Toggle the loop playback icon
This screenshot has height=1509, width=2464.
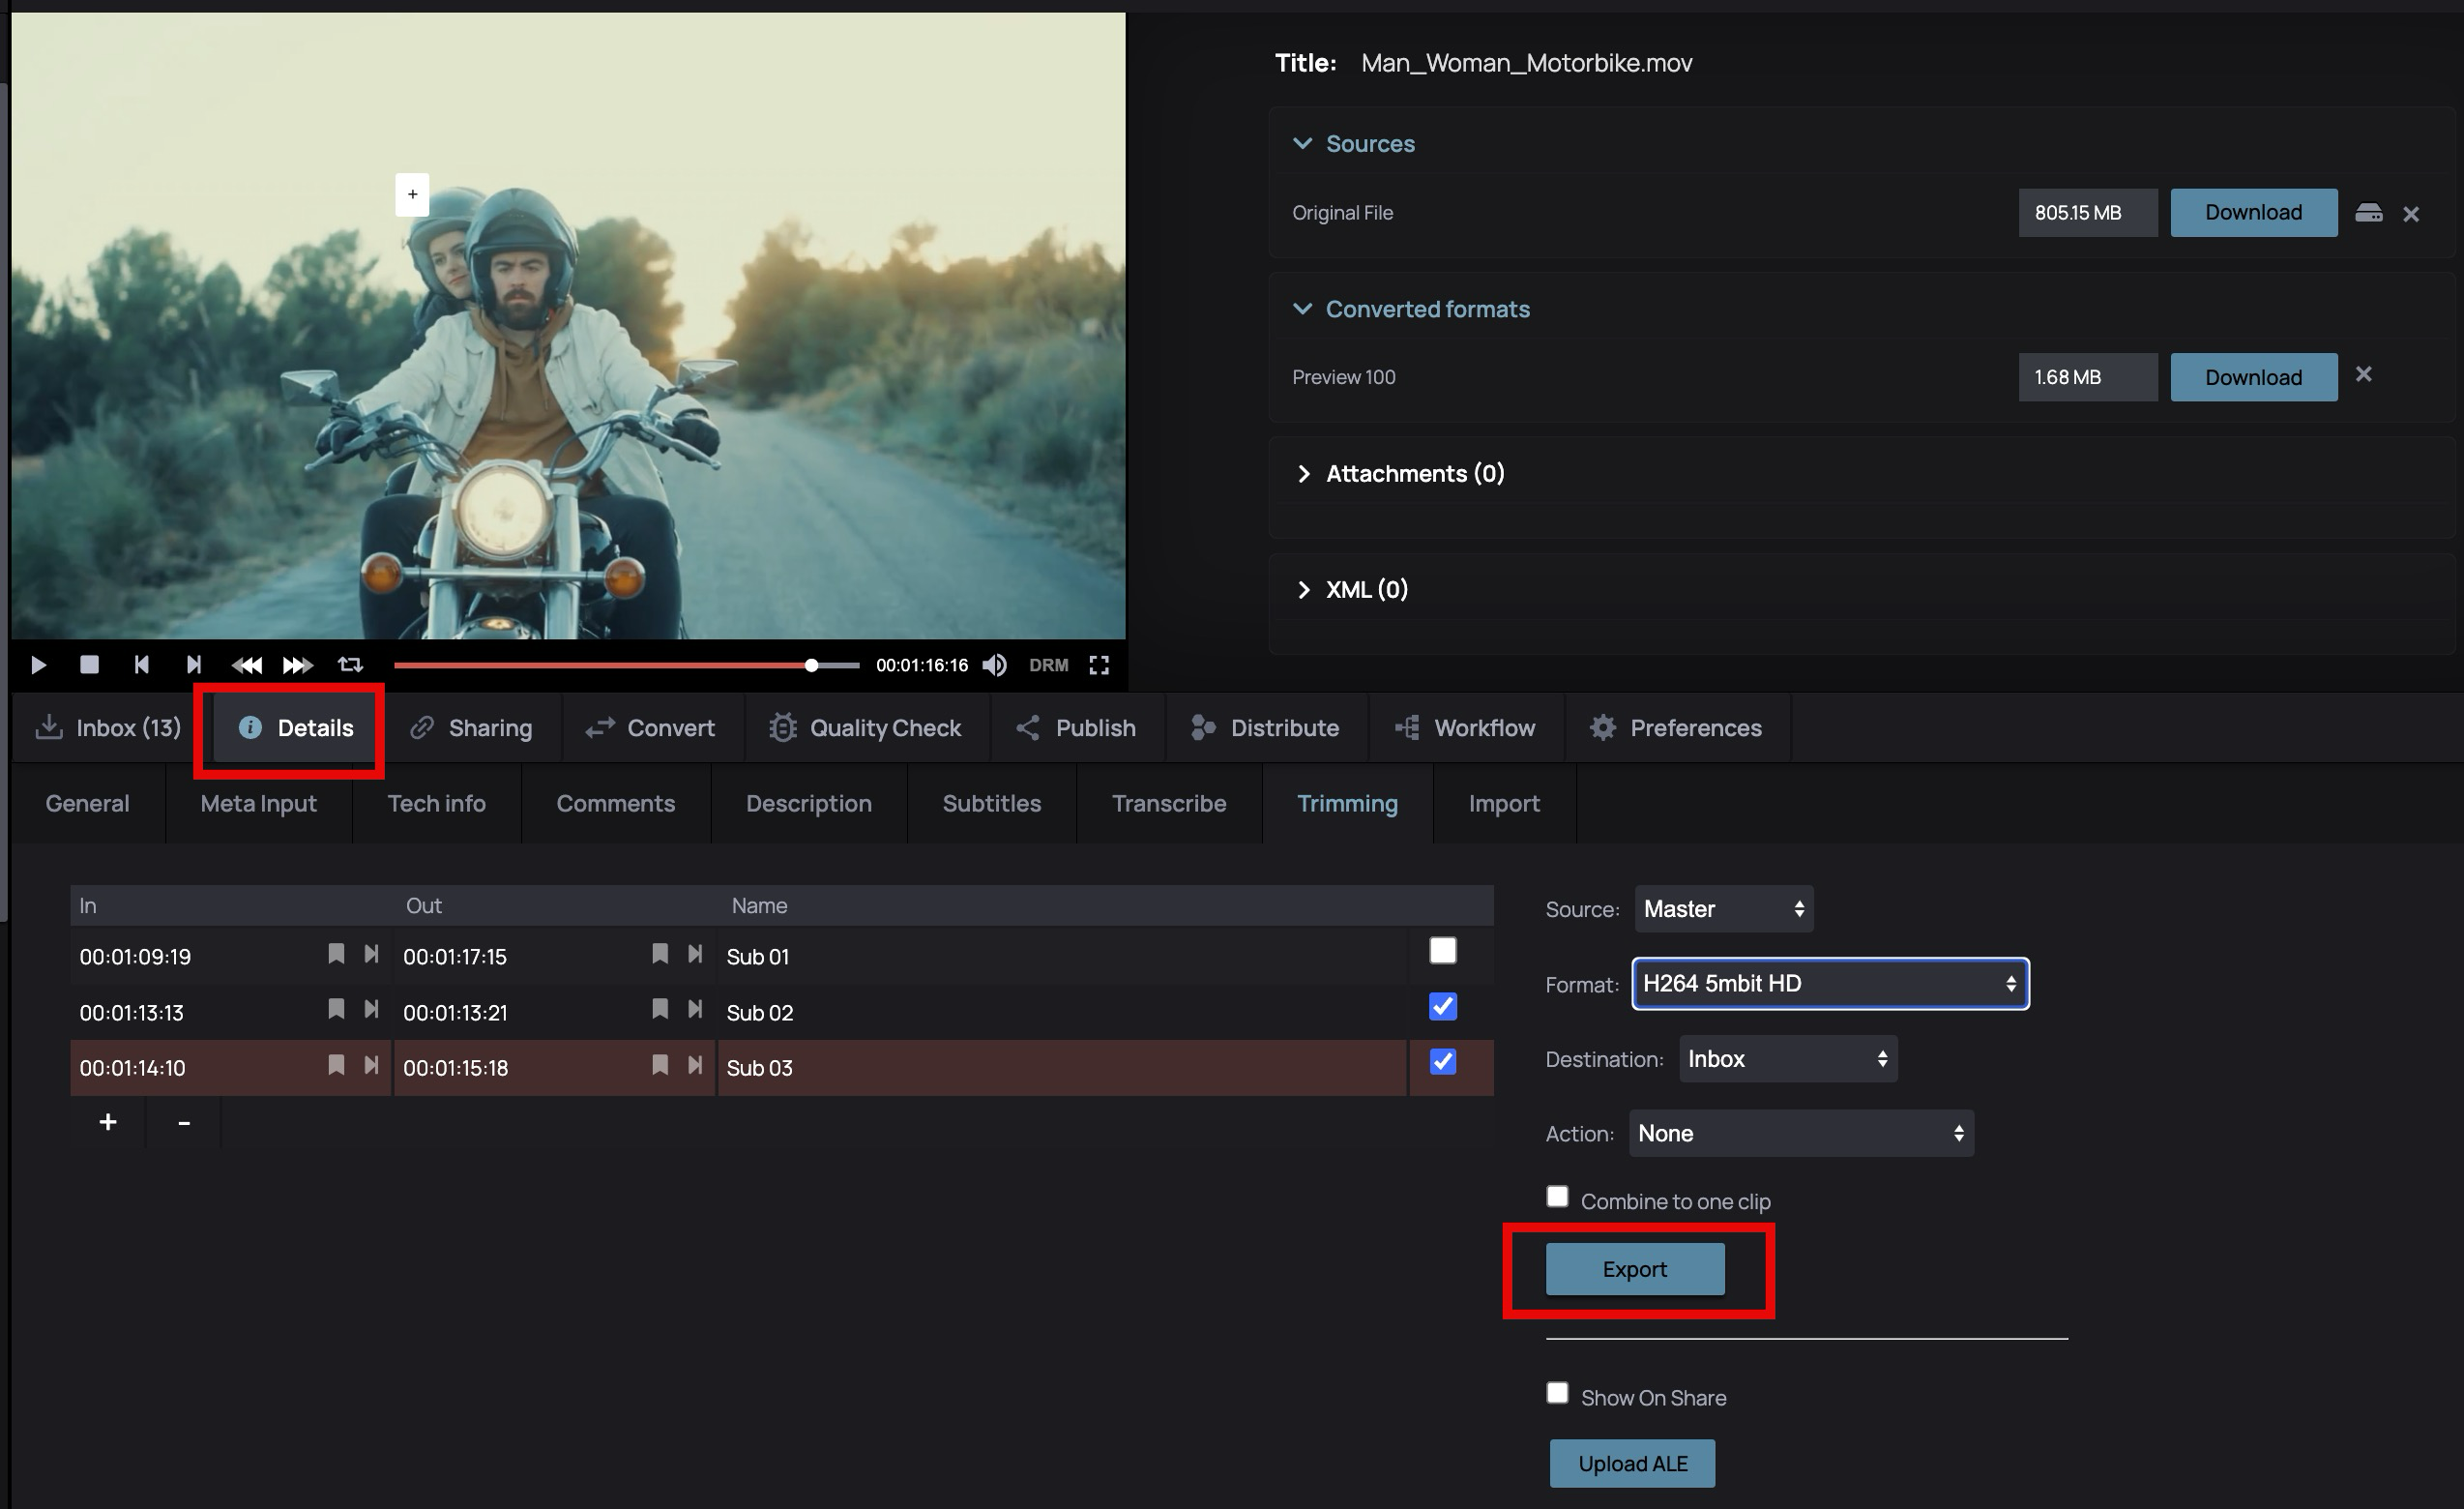tap(350, 665)
